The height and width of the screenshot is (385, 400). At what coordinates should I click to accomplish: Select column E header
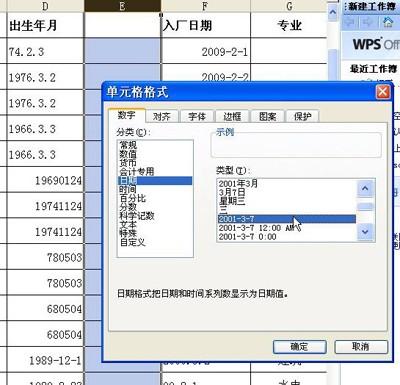pyautogui.click(x=122, y=6)
